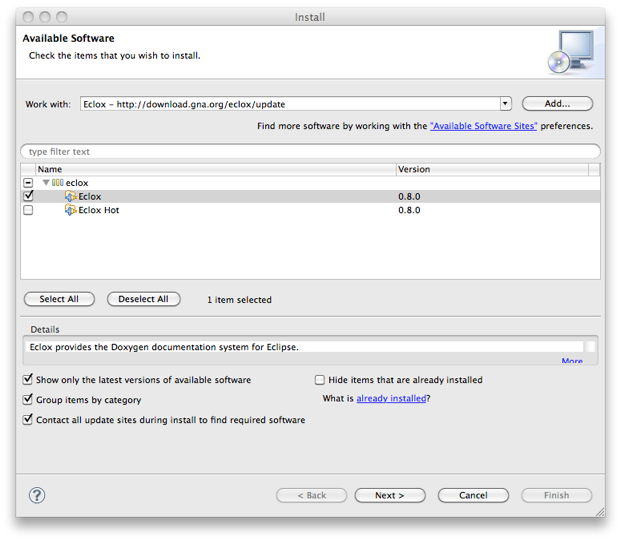Click the Cancel button
621x541 pixels.
click(x=473, y=495)
